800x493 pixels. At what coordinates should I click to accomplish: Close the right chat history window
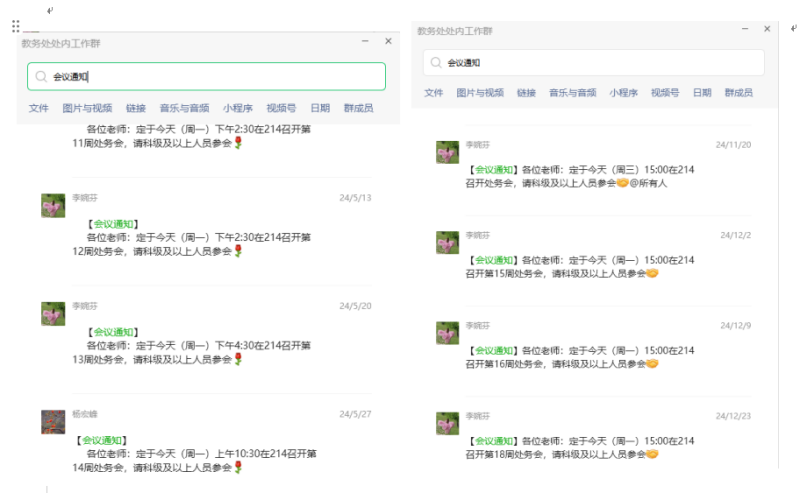(x=768, y=30)
